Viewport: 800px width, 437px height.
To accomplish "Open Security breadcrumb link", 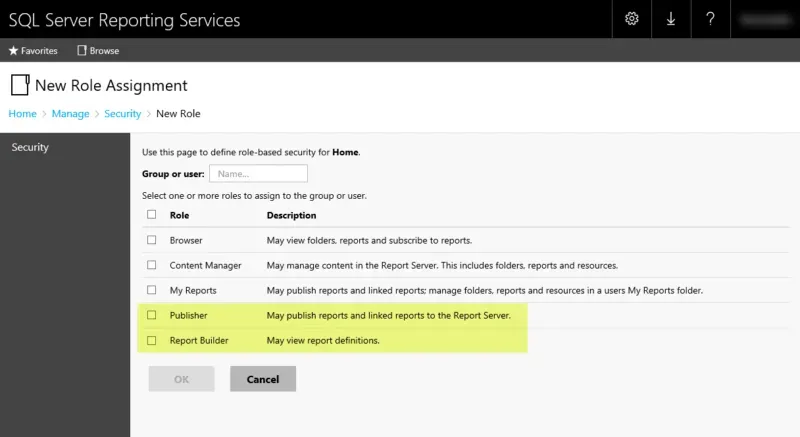I will click(x=122, y=114).
